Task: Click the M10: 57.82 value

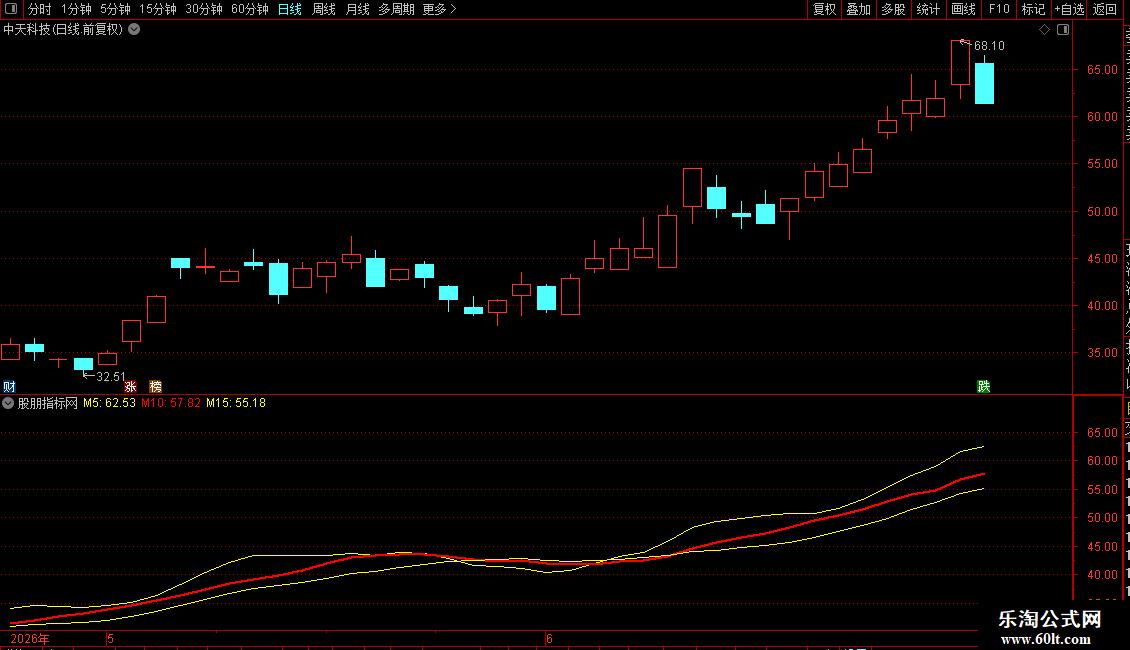Action: [x=171, y=404]
